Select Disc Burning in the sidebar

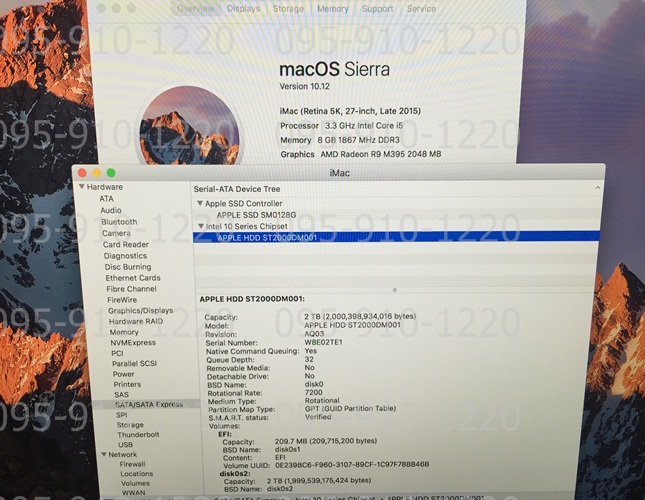tap(128, 267)
